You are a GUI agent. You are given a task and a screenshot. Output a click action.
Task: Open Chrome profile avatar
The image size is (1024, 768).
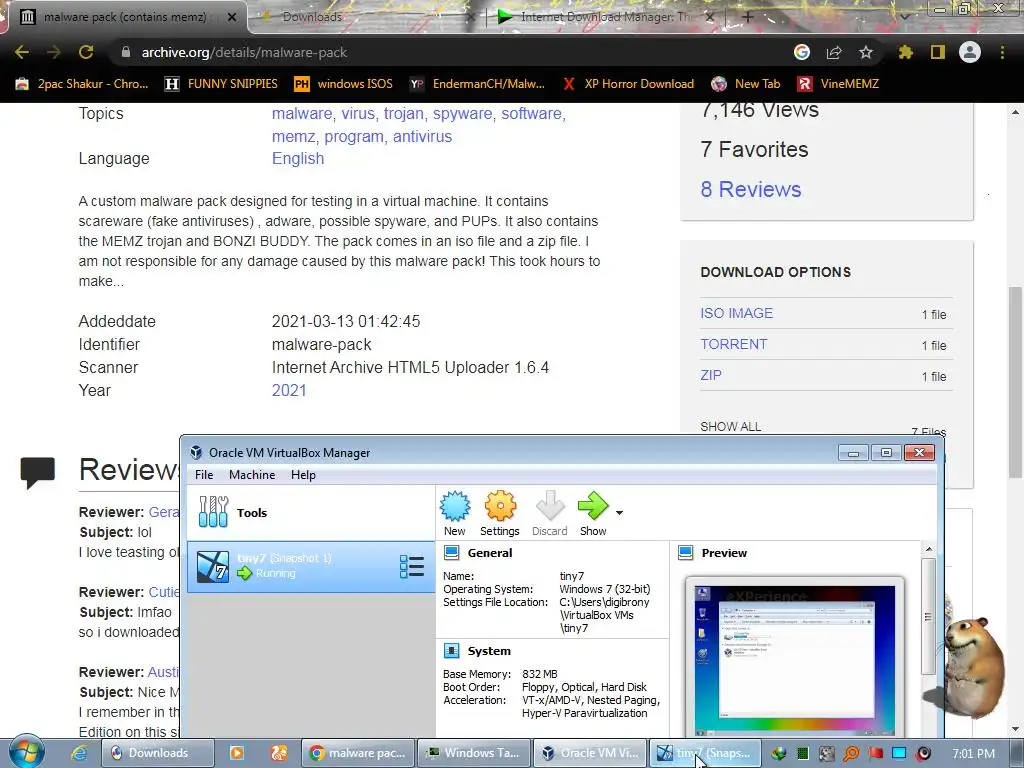pyautogui.click(x=970, y=52)
